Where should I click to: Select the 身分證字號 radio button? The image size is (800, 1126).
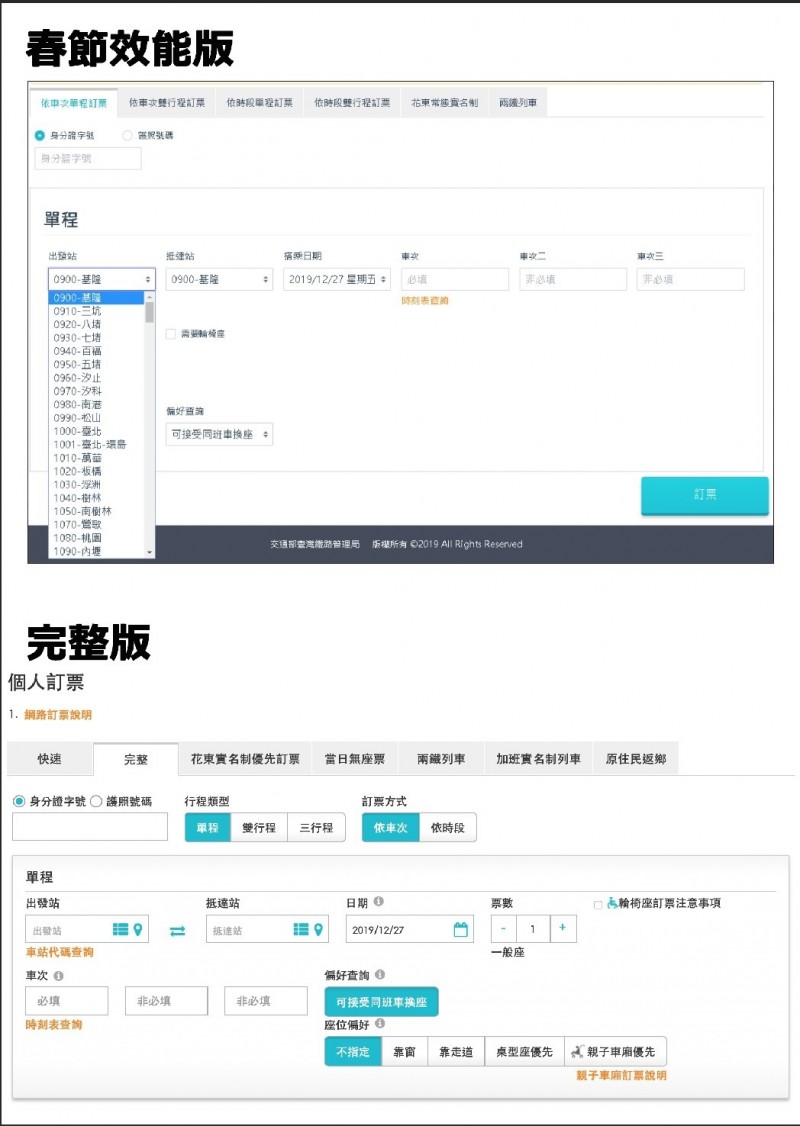pos(19,801)
